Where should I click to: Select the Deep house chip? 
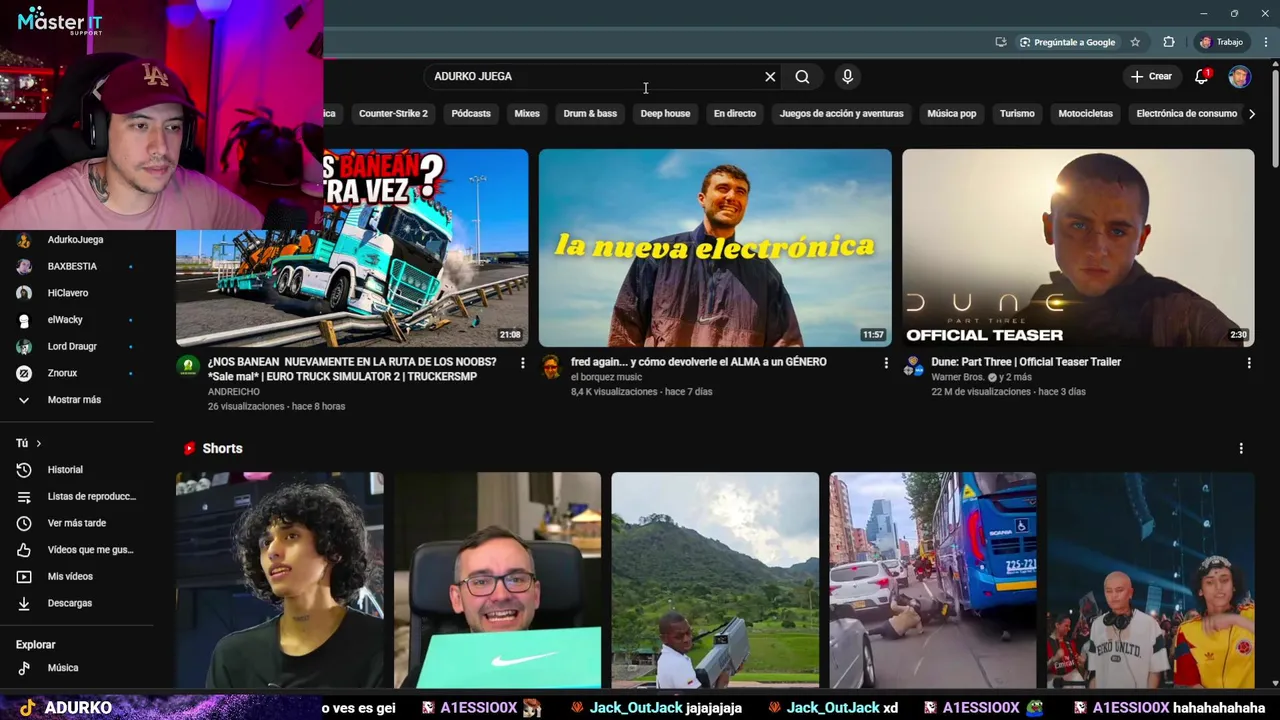point(665,114)
